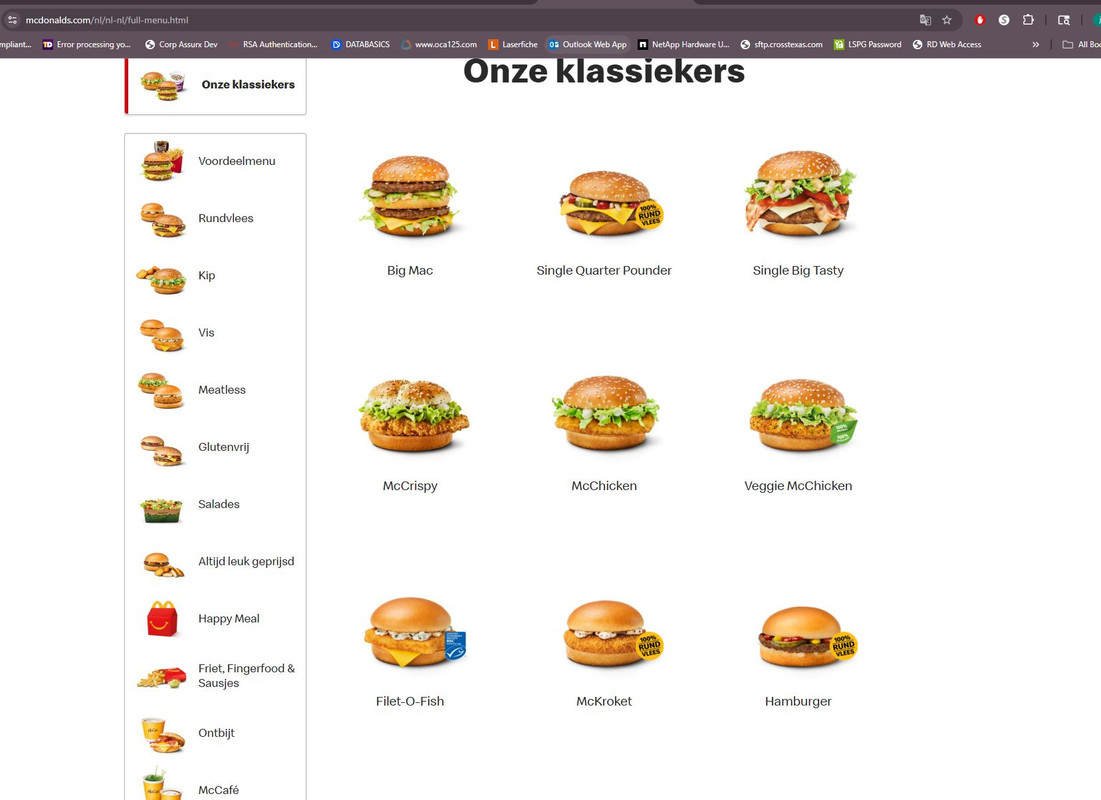Open the sftp.crosstexas.com bookmark
Viewport: 1101px width, 800px height.
click(782, 44)
